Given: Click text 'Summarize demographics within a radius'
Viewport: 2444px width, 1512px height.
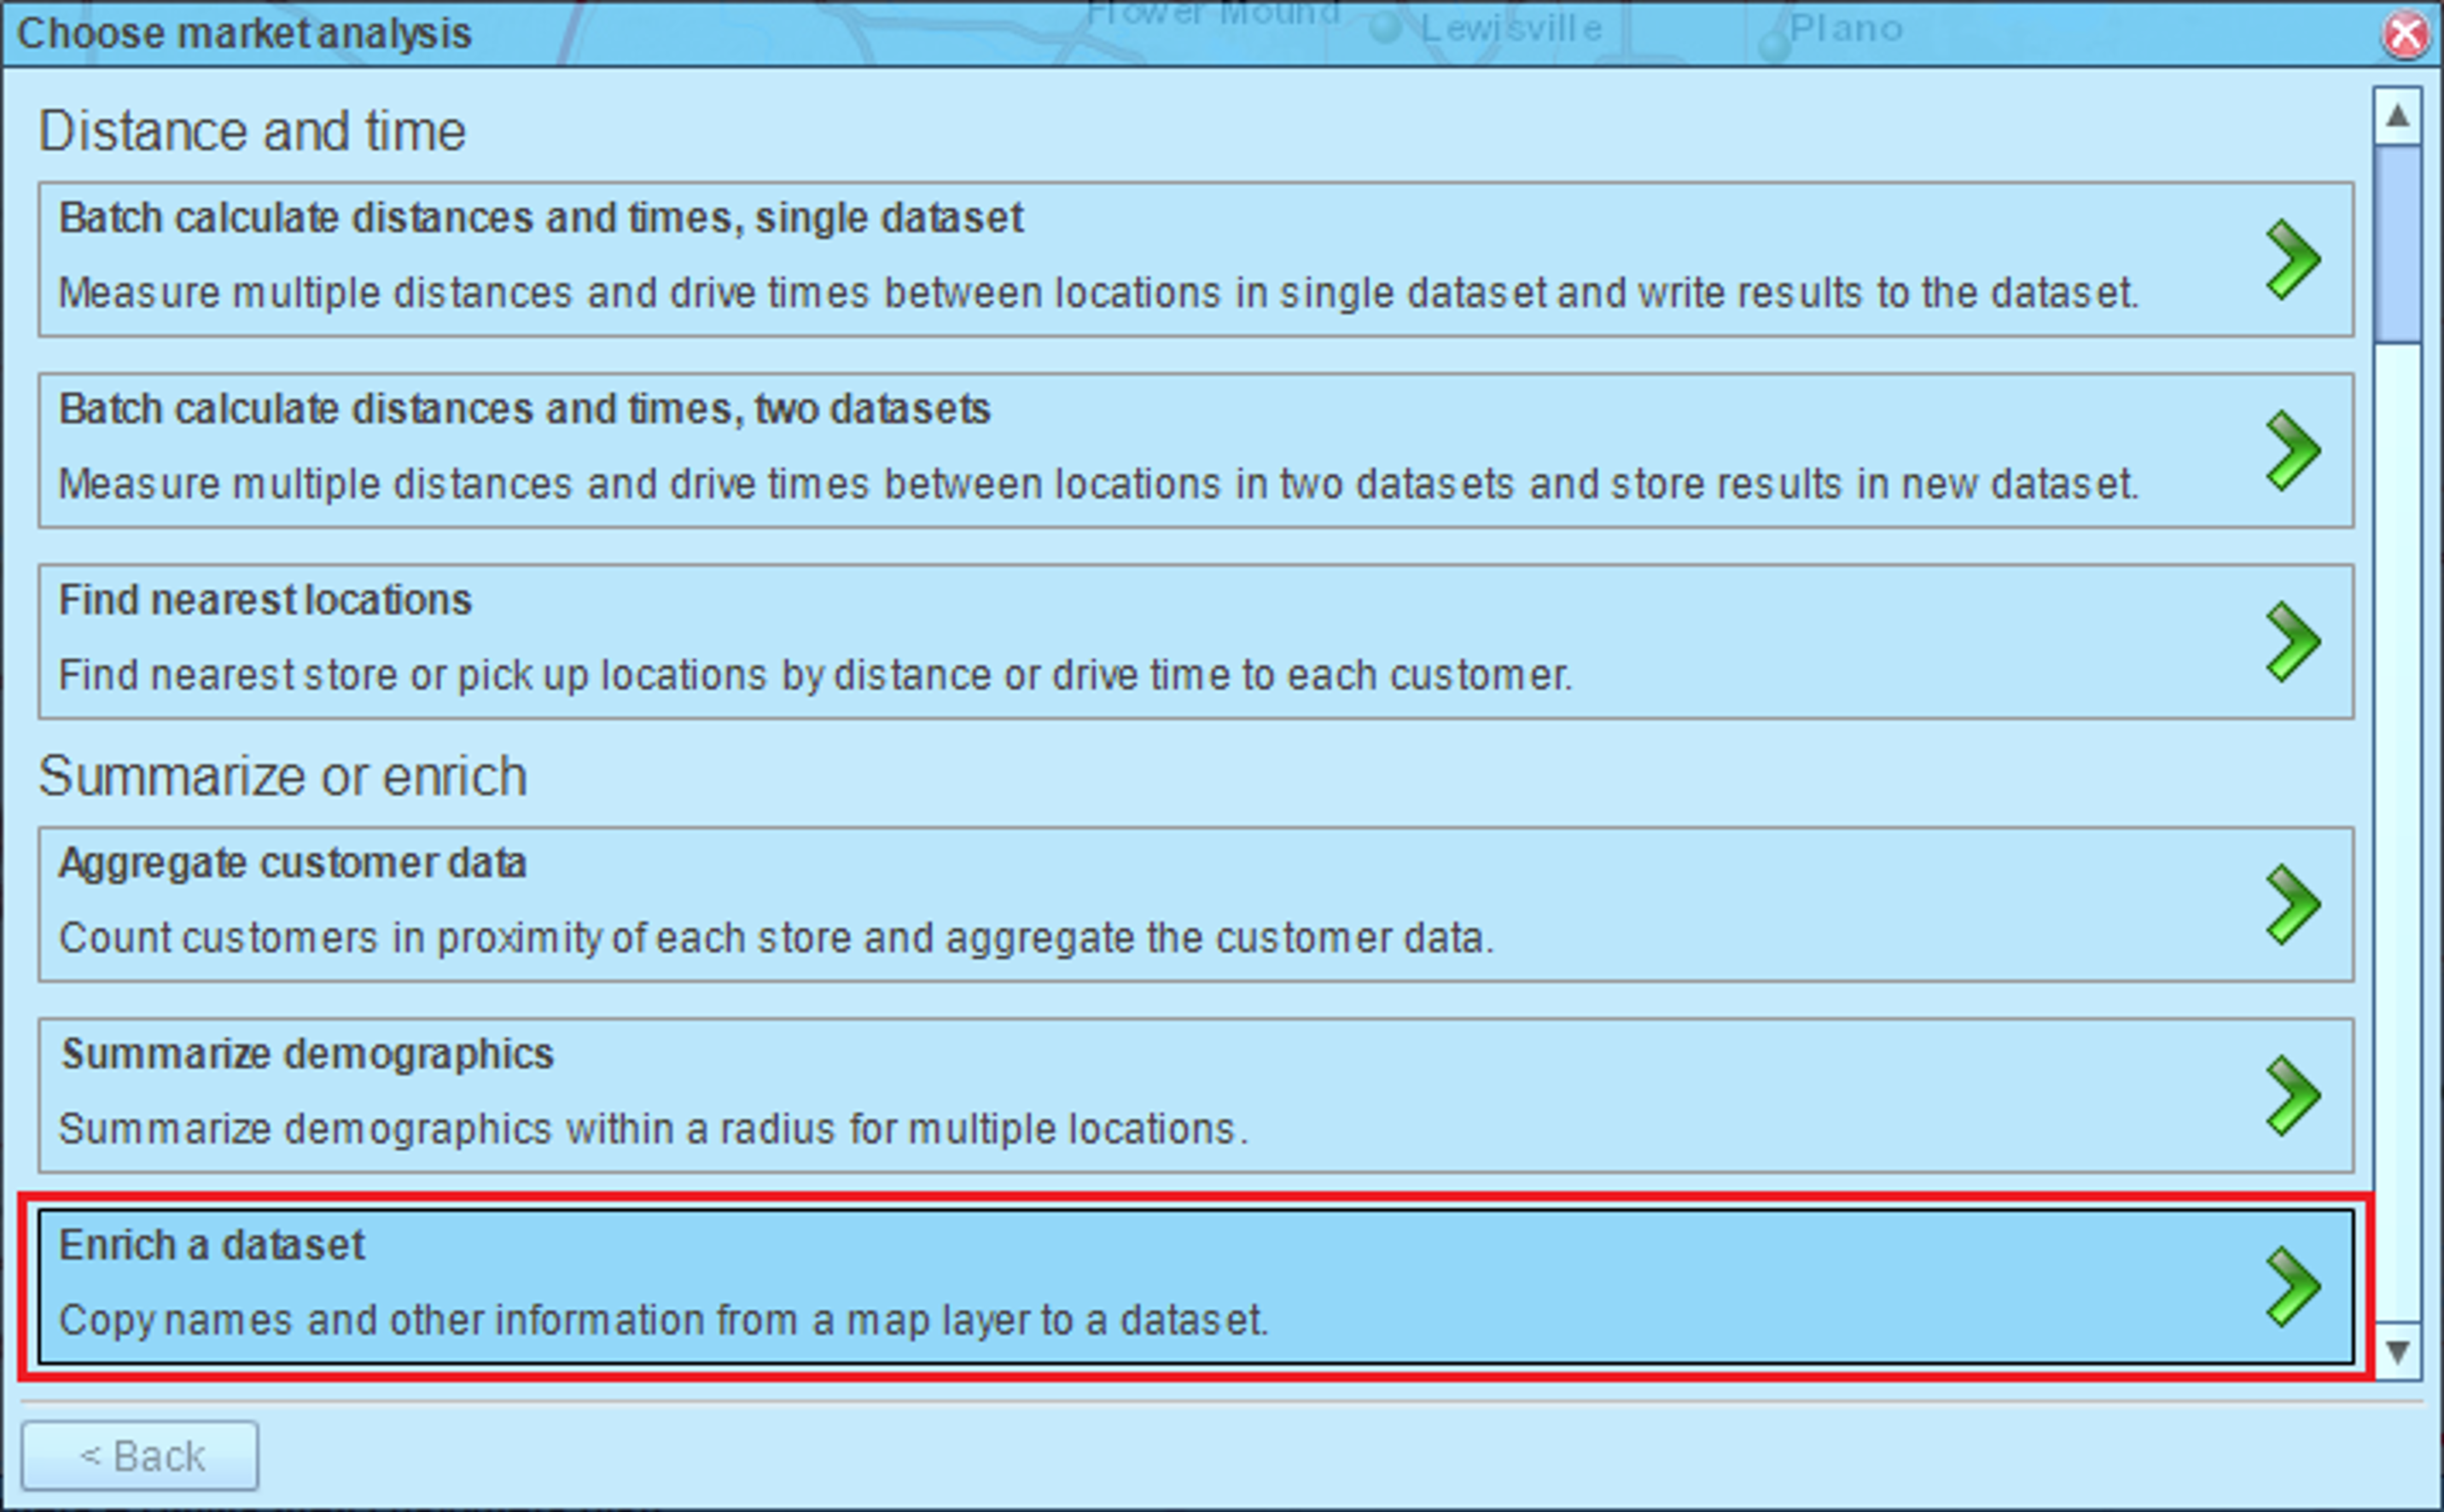Looking at the screenshot, I should coord(448,1130).
